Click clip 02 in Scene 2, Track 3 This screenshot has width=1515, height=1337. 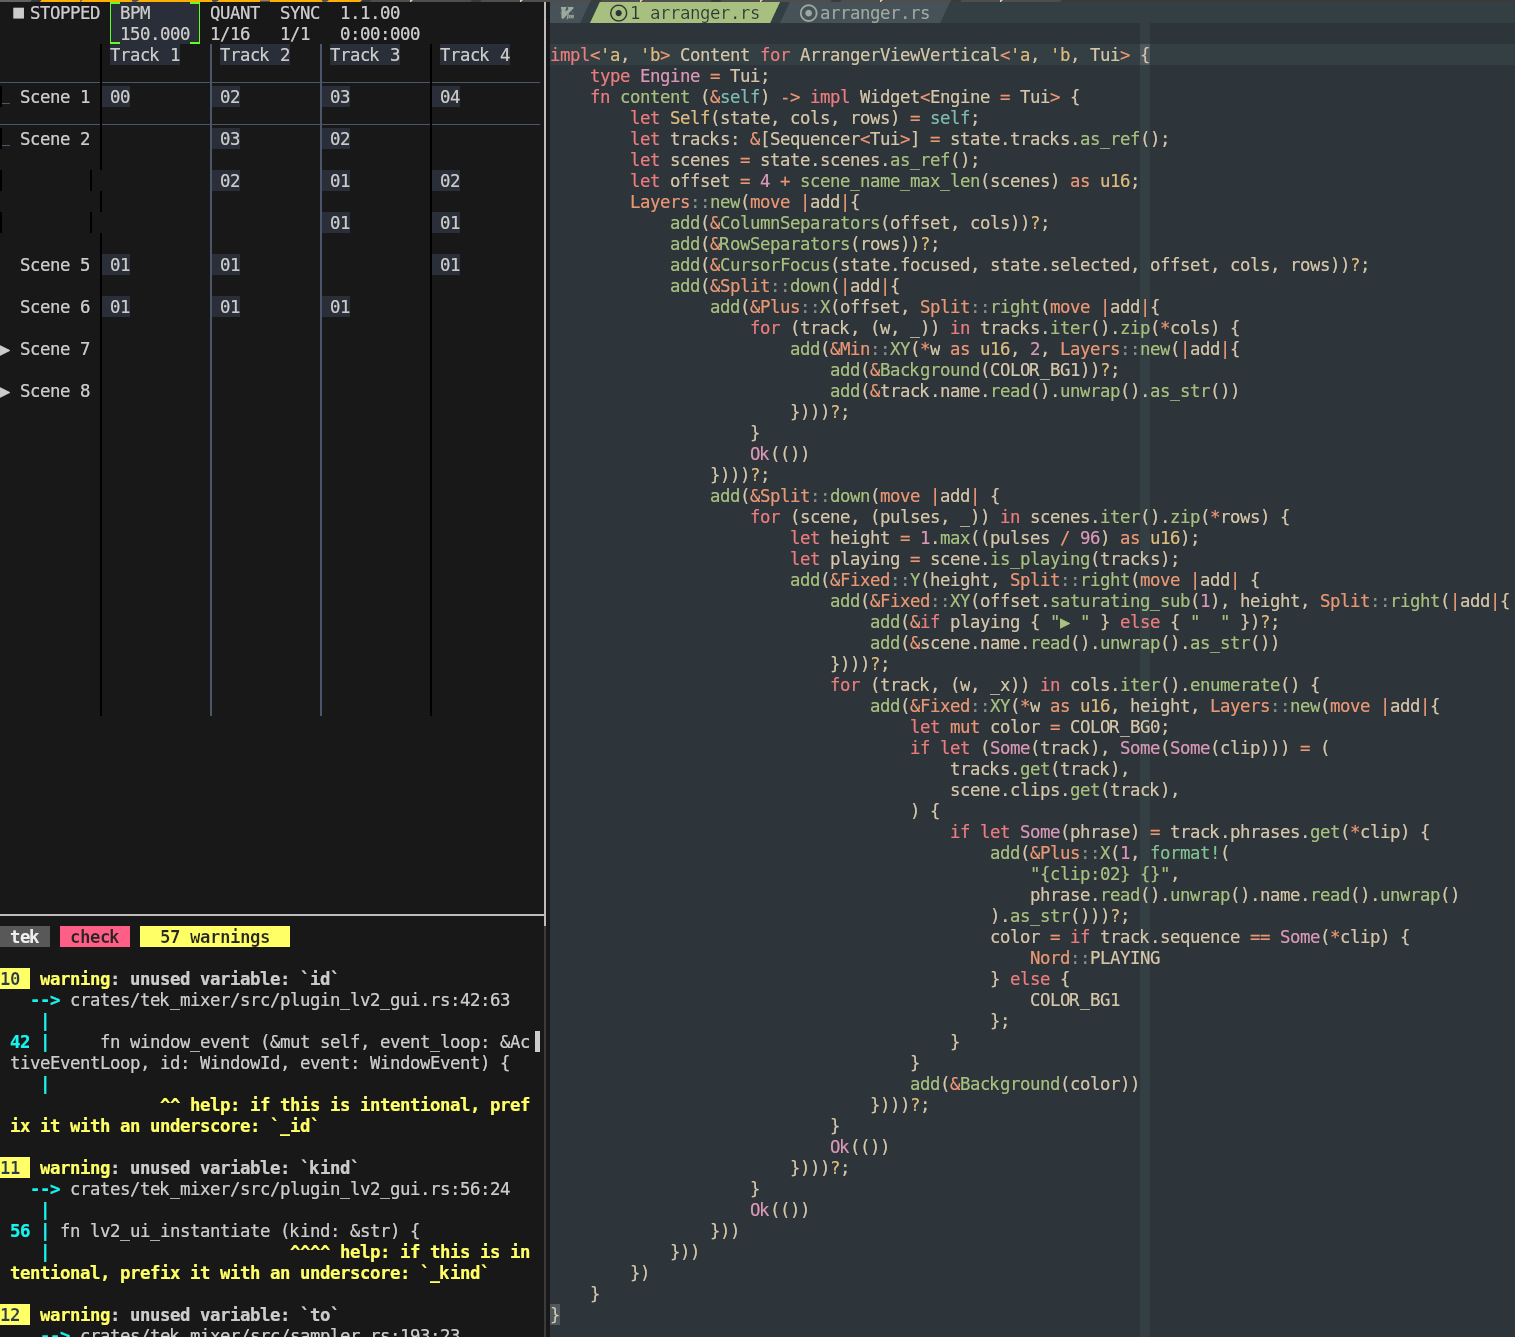340,139
